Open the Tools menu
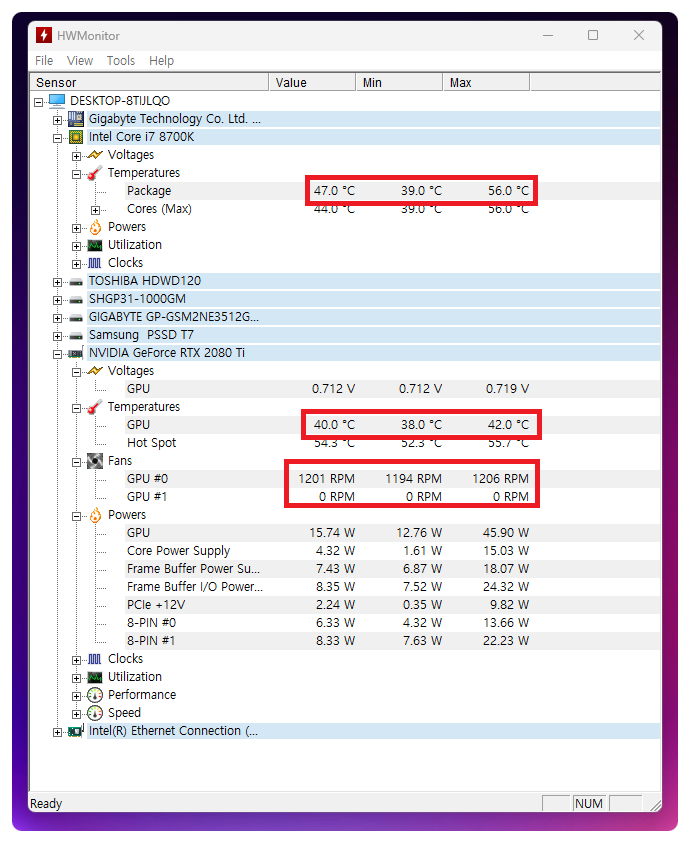This screenshot has height=843, width=690. (x=120, y=61)
